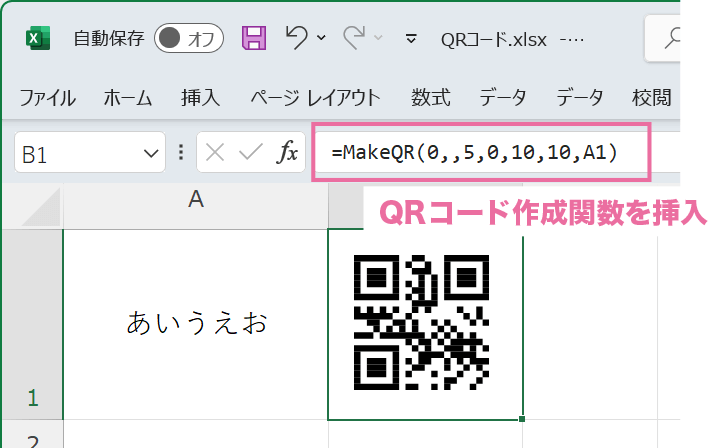This screenshot has height=448, width=724.
Task: Open the 挿入 ribbon tab
Action: 200,98
